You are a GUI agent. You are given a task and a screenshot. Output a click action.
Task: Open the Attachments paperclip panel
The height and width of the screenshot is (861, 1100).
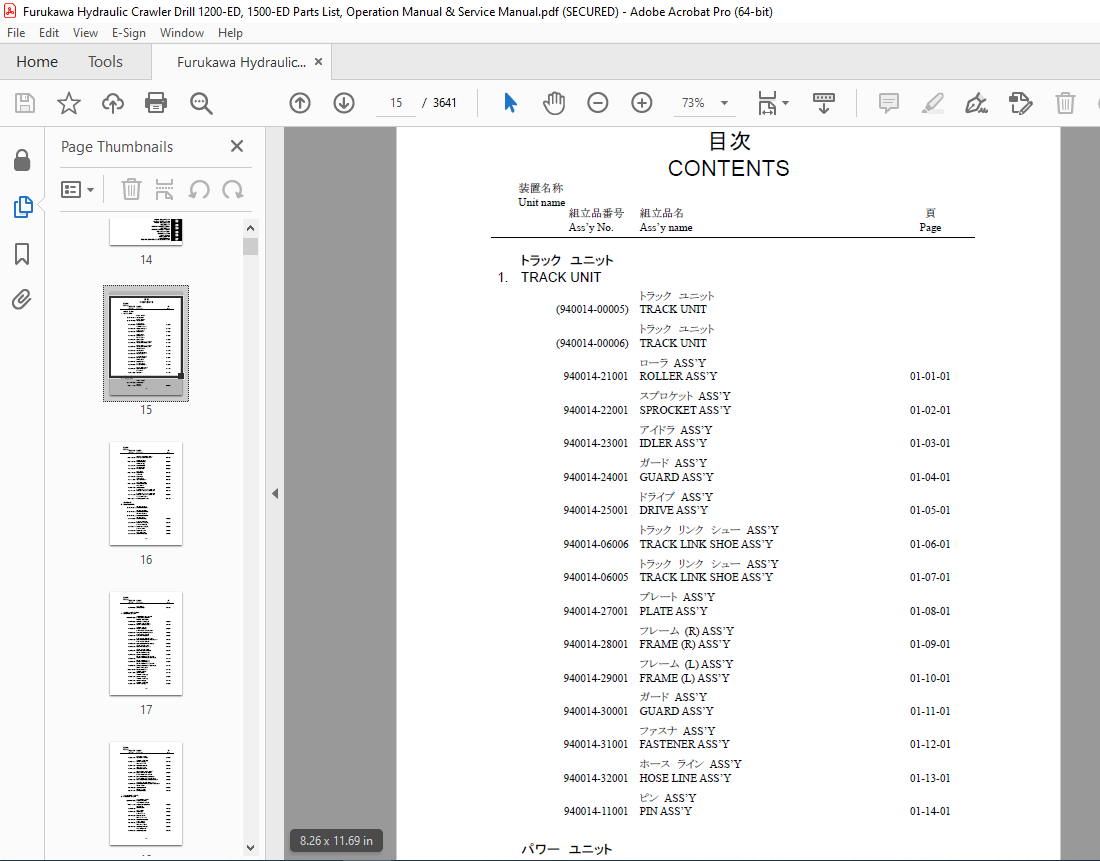[x=22, y=299]
